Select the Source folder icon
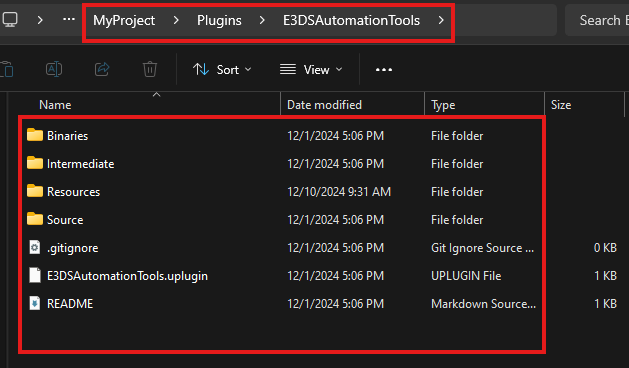 [35, 220]
